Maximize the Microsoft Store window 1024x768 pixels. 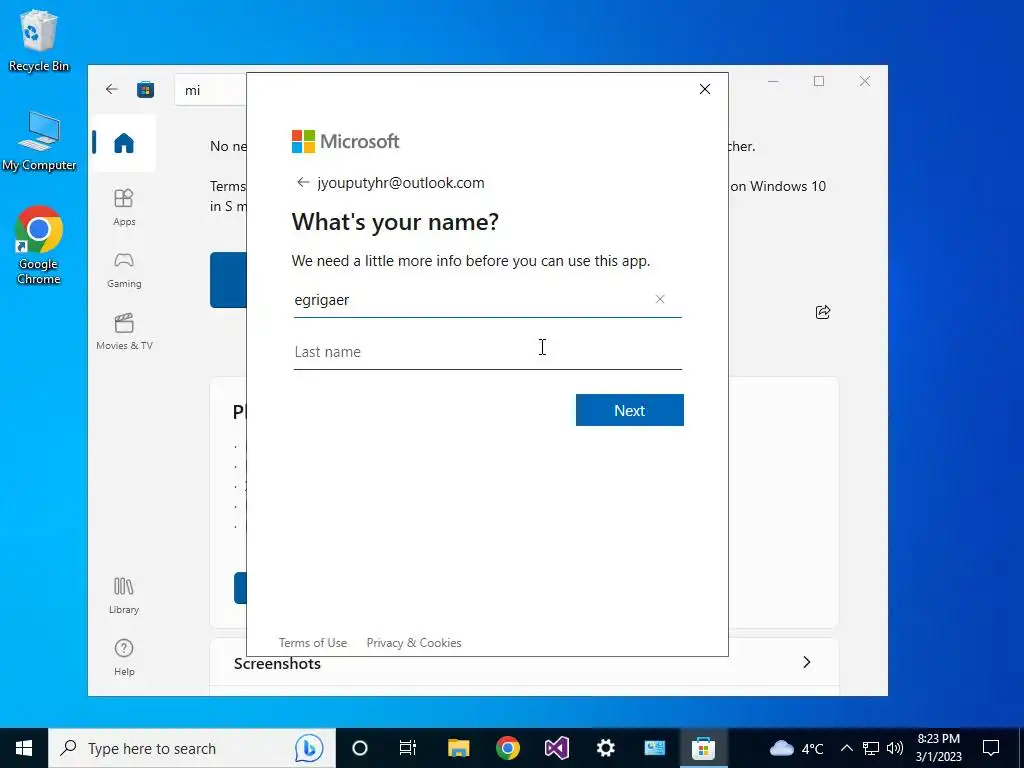pyautogui.click(x=819, y=81)
